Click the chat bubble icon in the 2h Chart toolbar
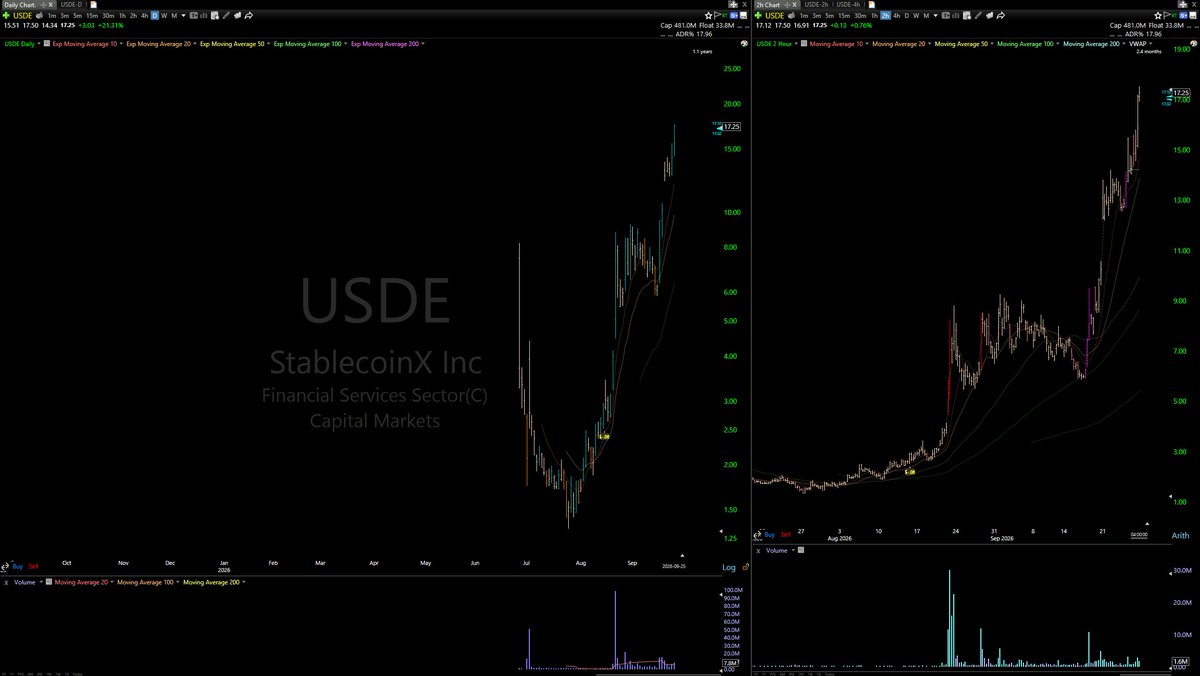1200x676 pixels. (989, 16)
